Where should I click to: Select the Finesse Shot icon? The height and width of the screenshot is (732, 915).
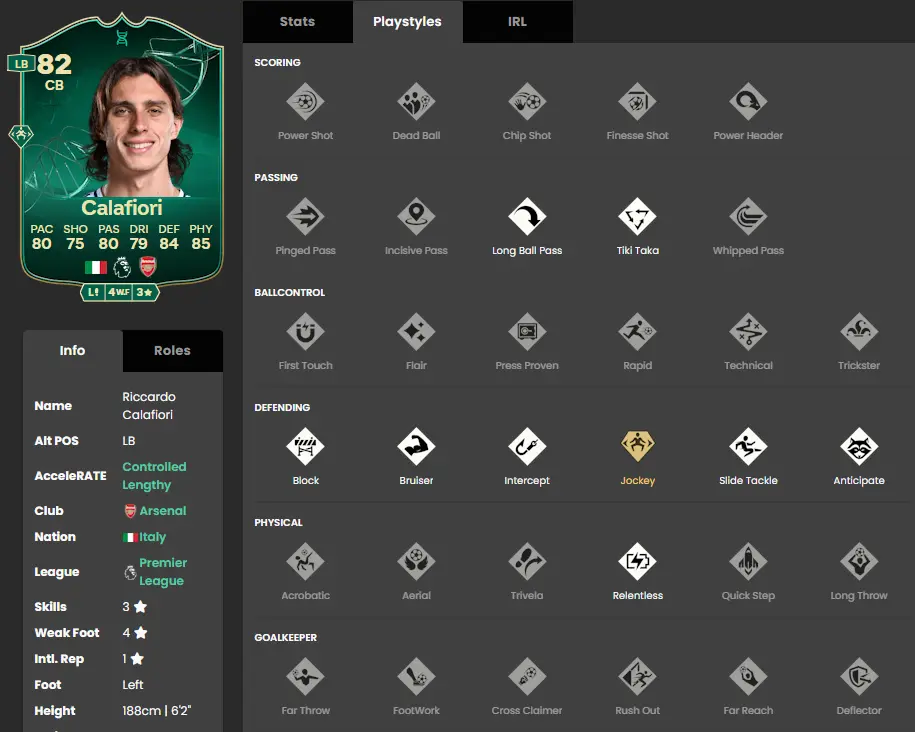pos(637,102)
